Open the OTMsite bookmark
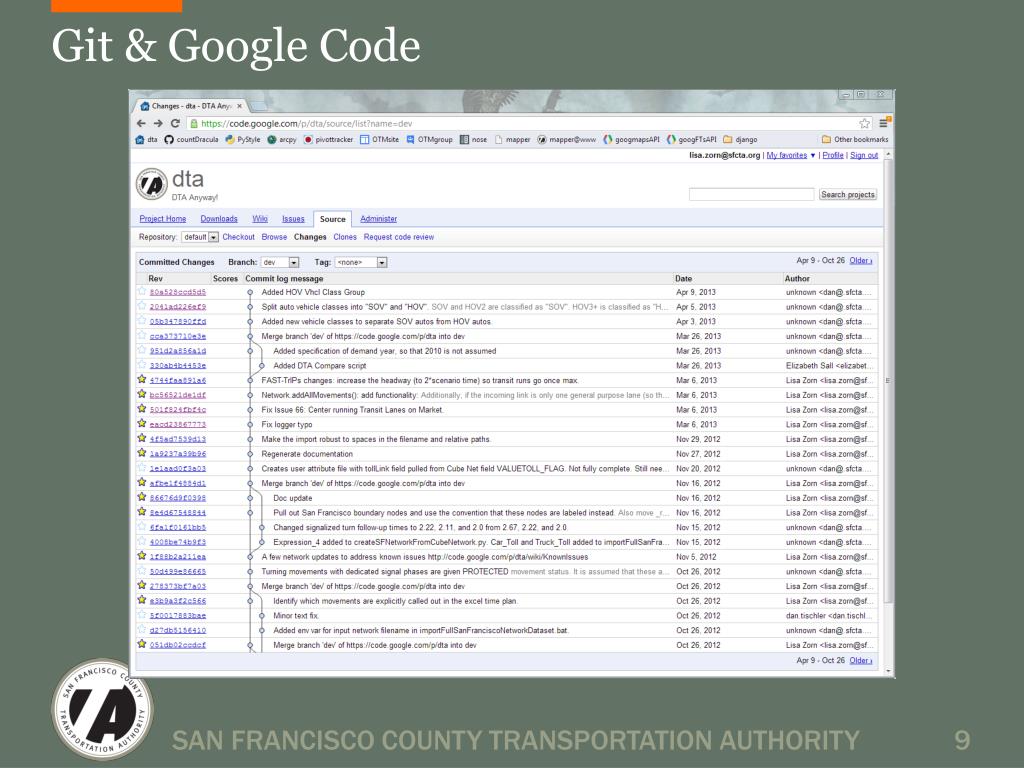The image size is (1024, 768). 379,139
